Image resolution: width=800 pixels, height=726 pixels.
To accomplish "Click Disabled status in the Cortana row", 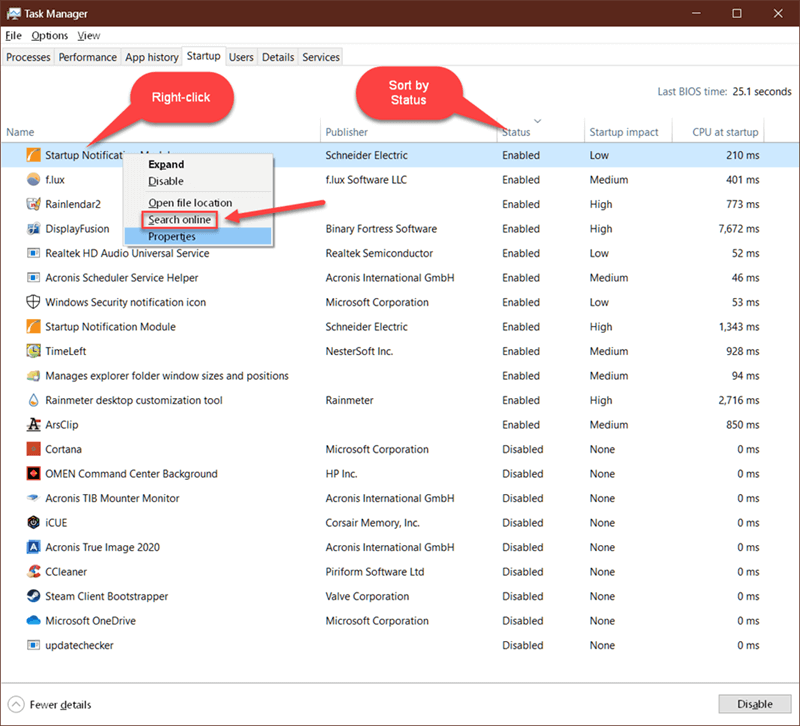I will (x=522, y=449).
